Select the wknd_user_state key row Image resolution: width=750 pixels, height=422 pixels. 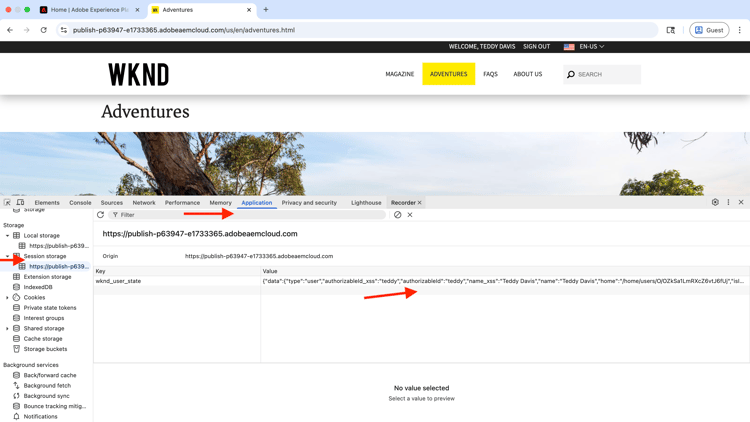click(421, 281)
